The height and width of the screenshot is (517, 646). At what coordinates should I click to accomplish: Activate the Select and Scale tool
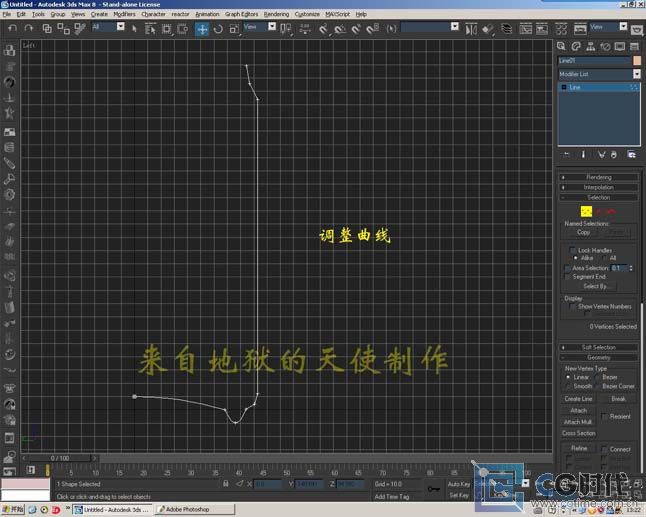[234, 28]
